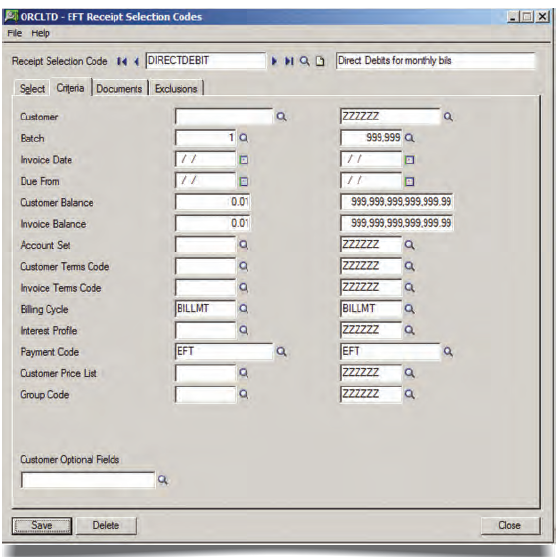Create new Receipt Selection Code record
Viewport: 559px width, 557px height.
(x=320, y=61)
